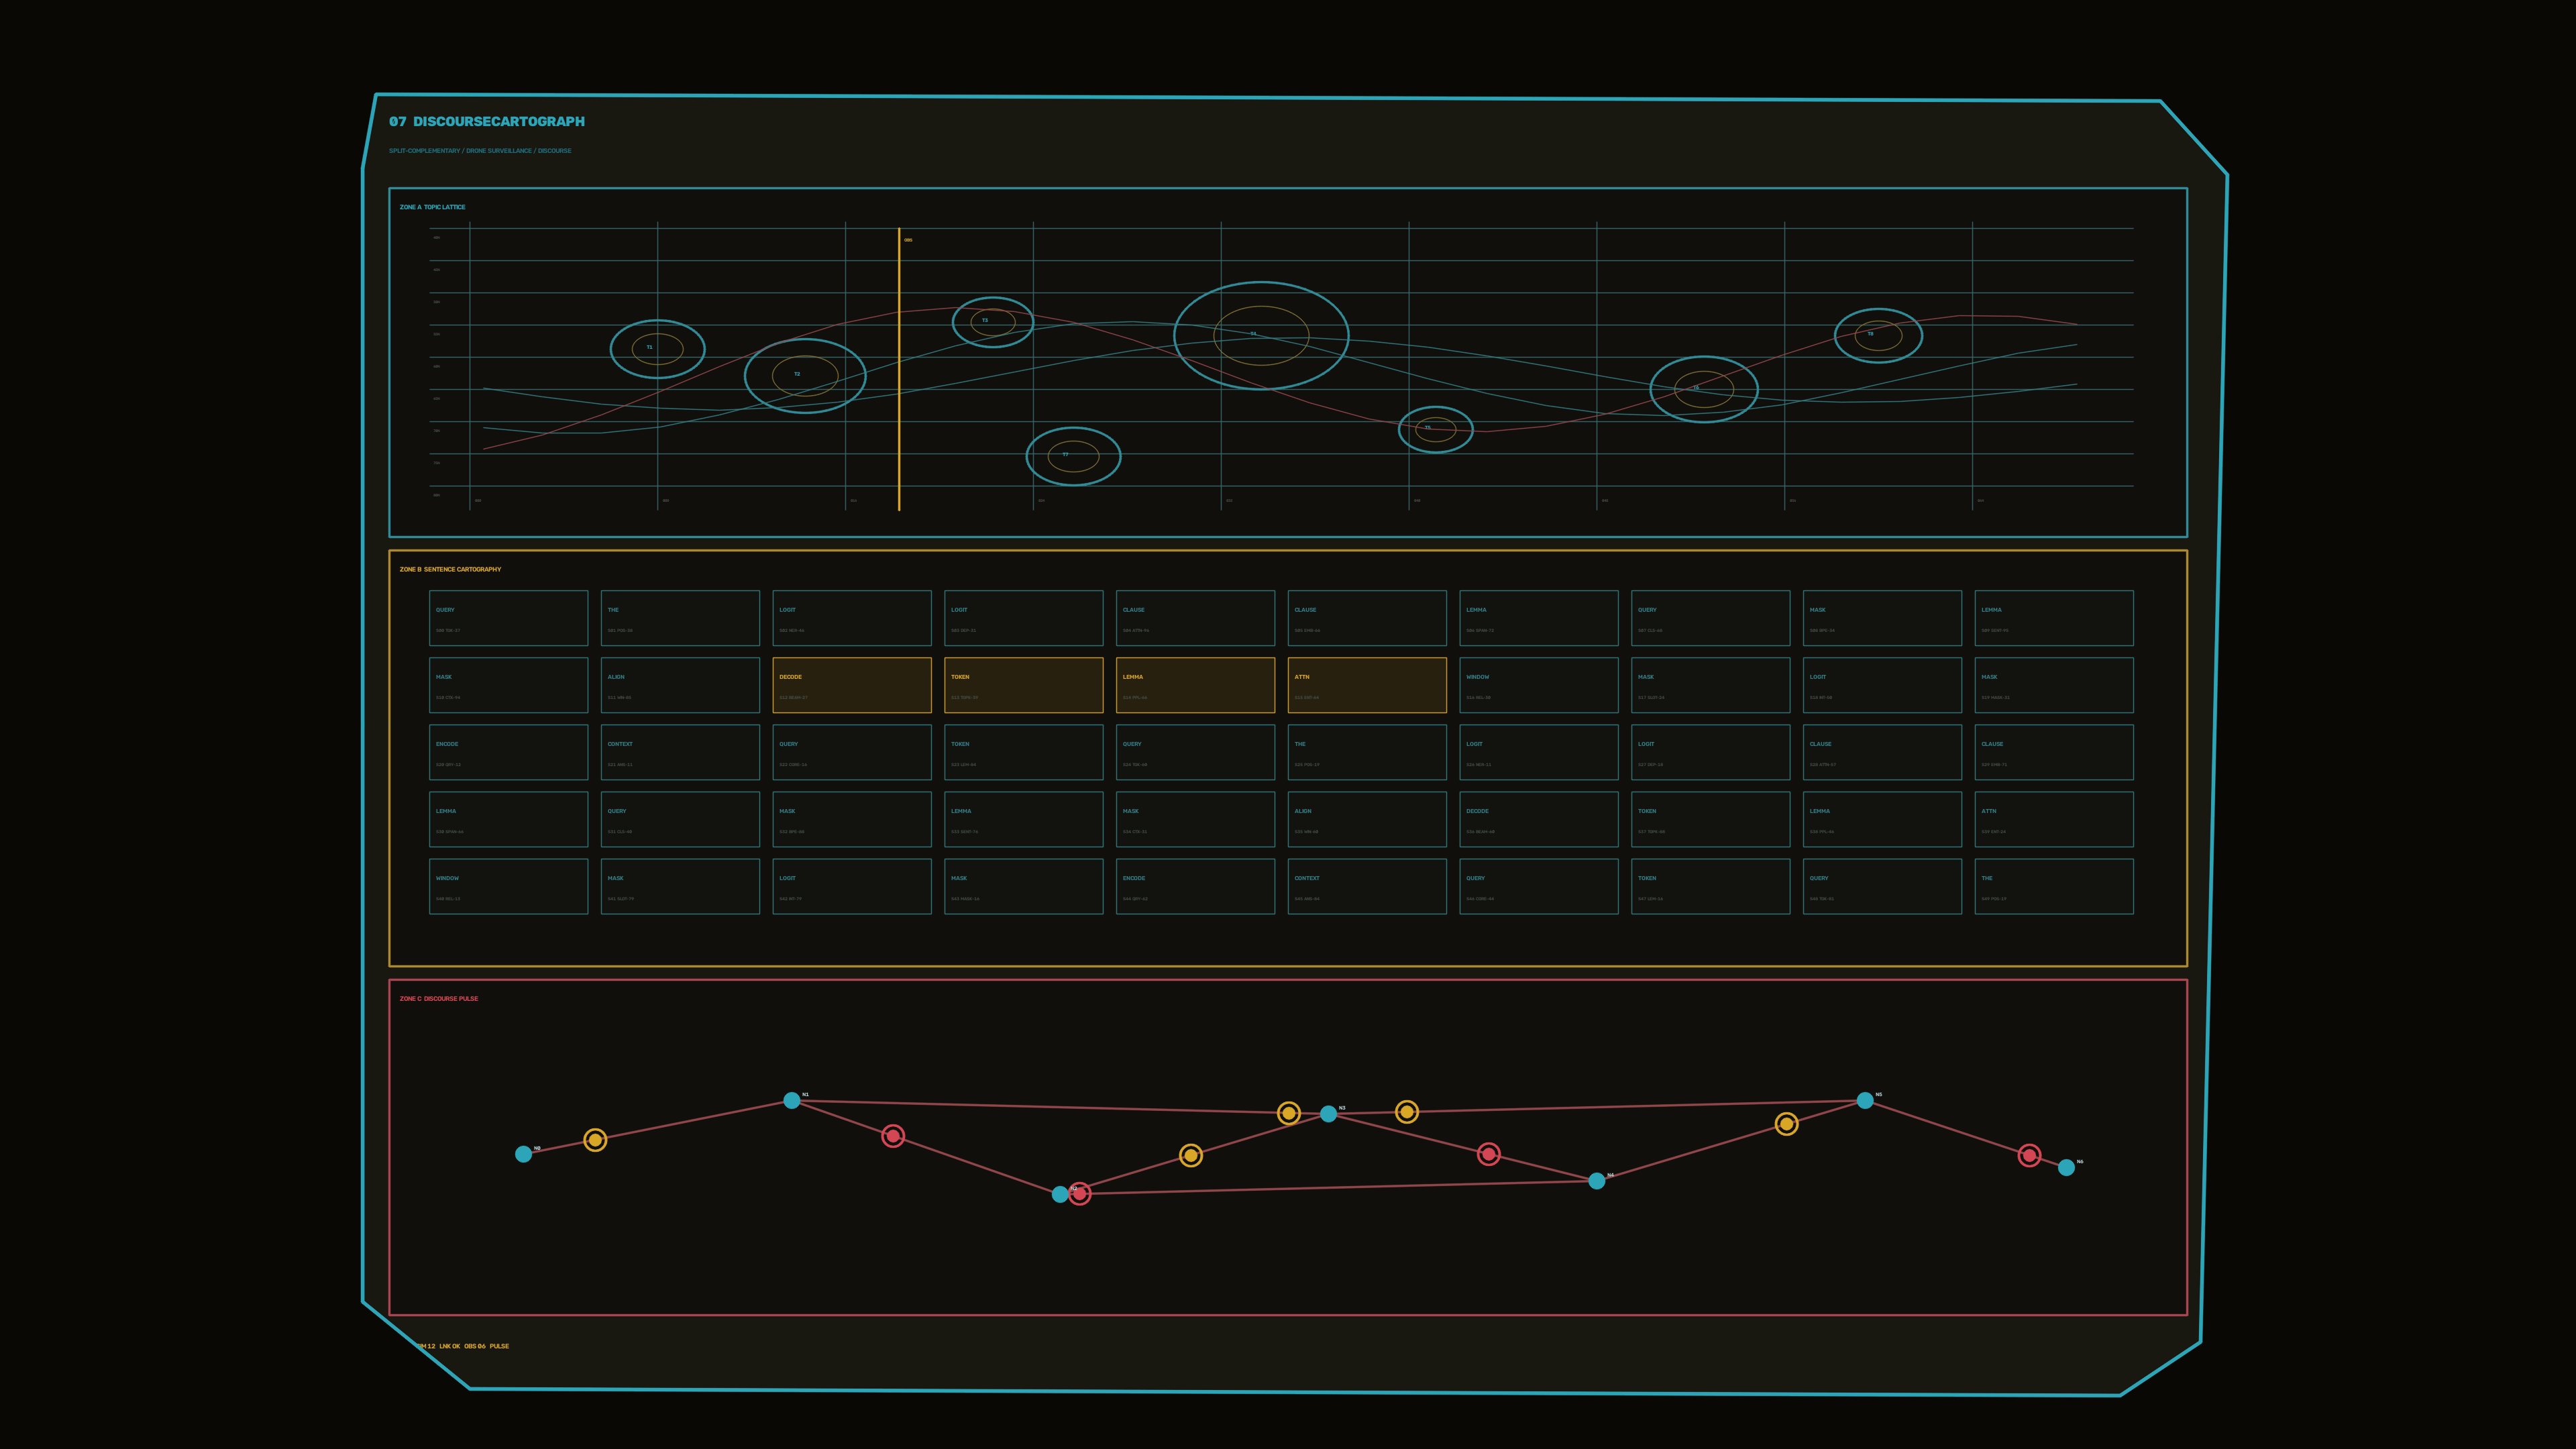Viewport: 2576px width, 1449px height.
Task: Select the LEMMA cell S30 SPAN-66
Action: pyautogui.click(x=509, y=819)
